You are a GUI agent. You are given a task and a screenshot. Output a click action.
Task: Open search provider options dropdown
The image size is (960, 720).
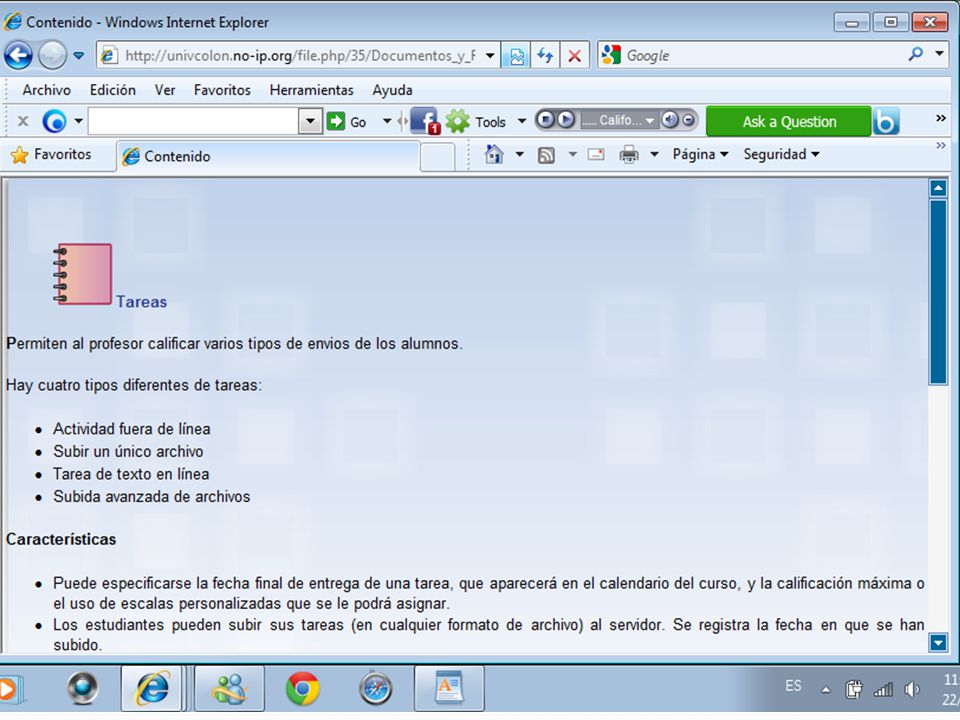point(939,54)
